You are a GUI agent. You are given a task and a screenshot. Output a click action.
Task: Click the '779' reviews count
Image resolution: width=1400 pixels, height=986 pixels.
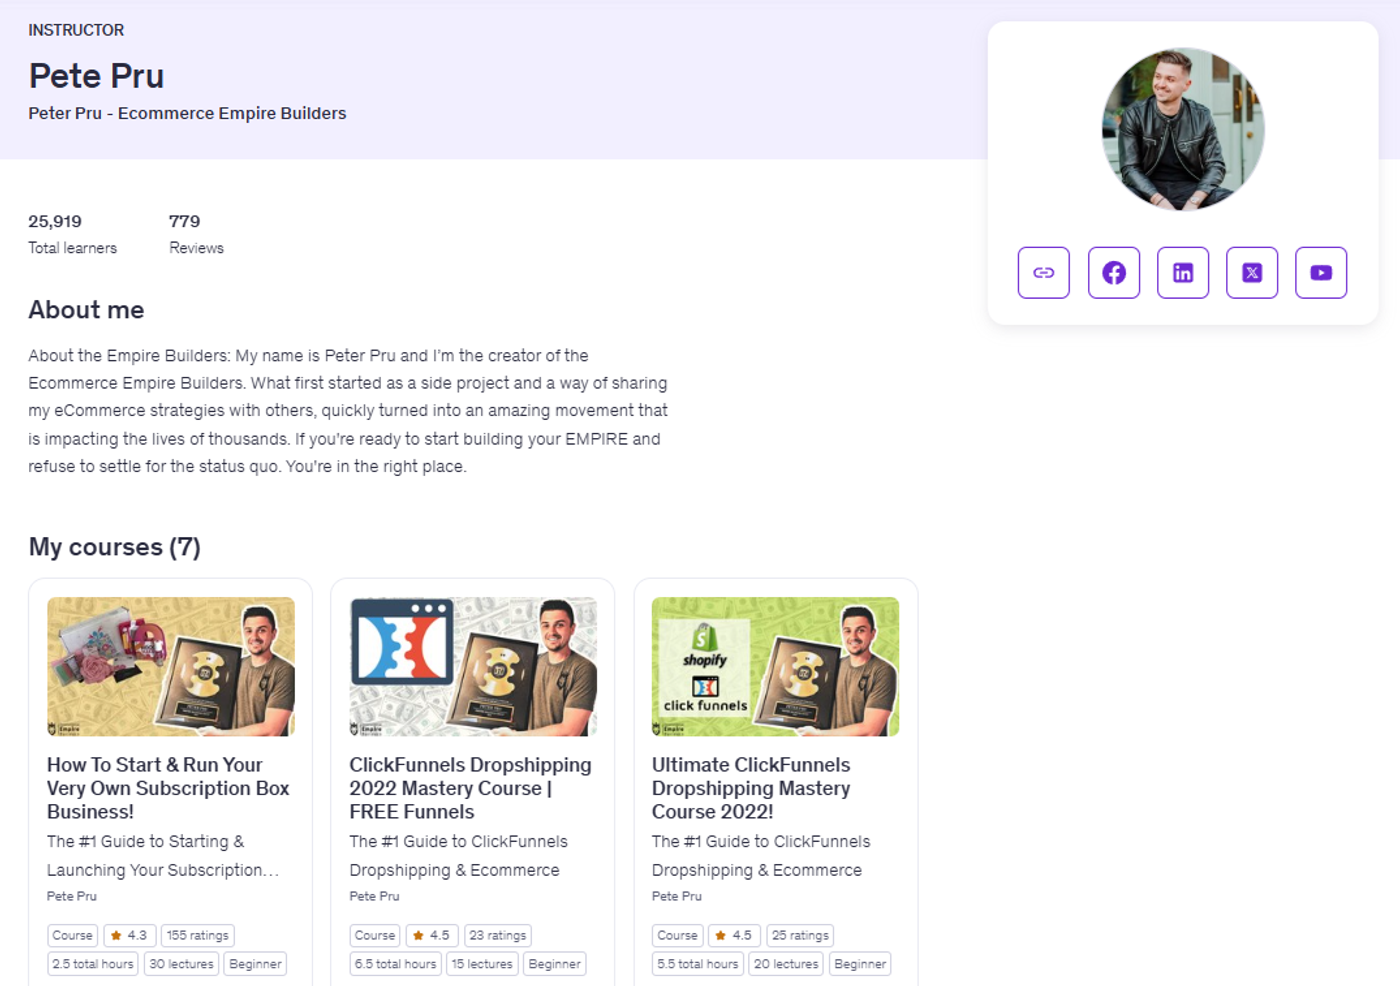pyautogui.click(x=184, y=221)
